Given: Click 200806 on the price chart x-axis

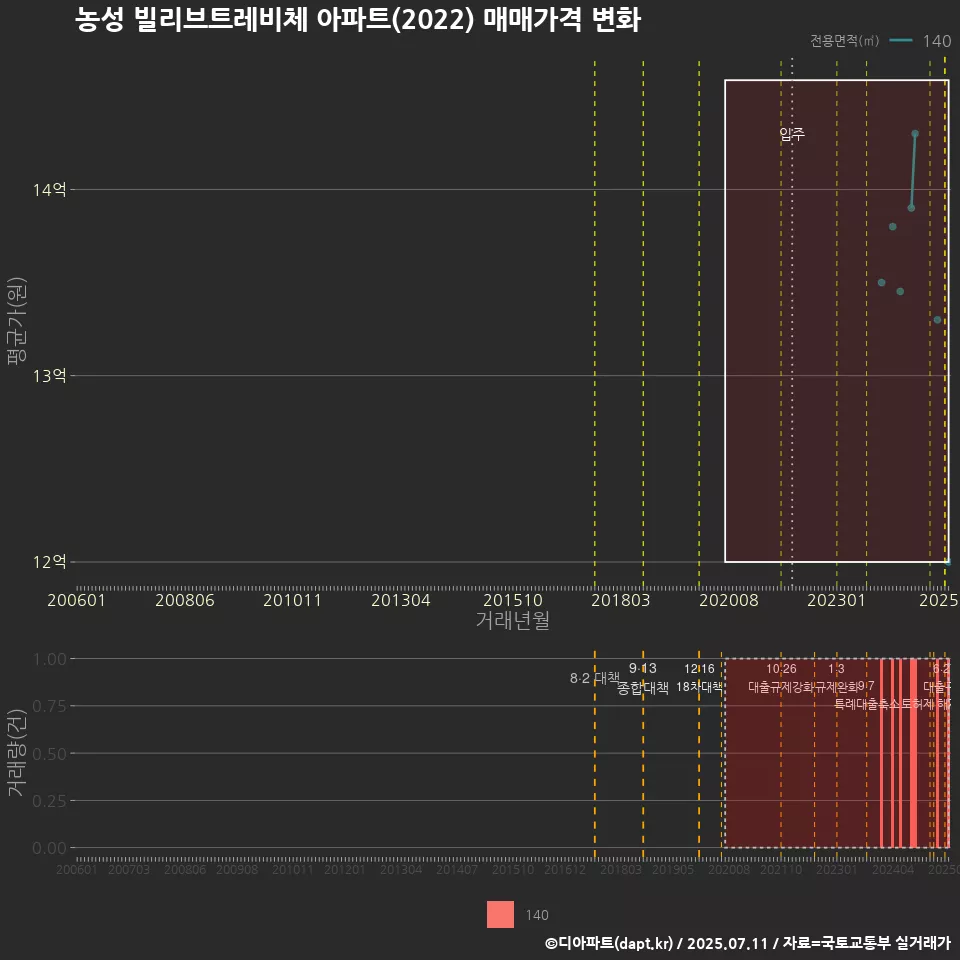Looking at the screenshot, I should coord(185,600).
